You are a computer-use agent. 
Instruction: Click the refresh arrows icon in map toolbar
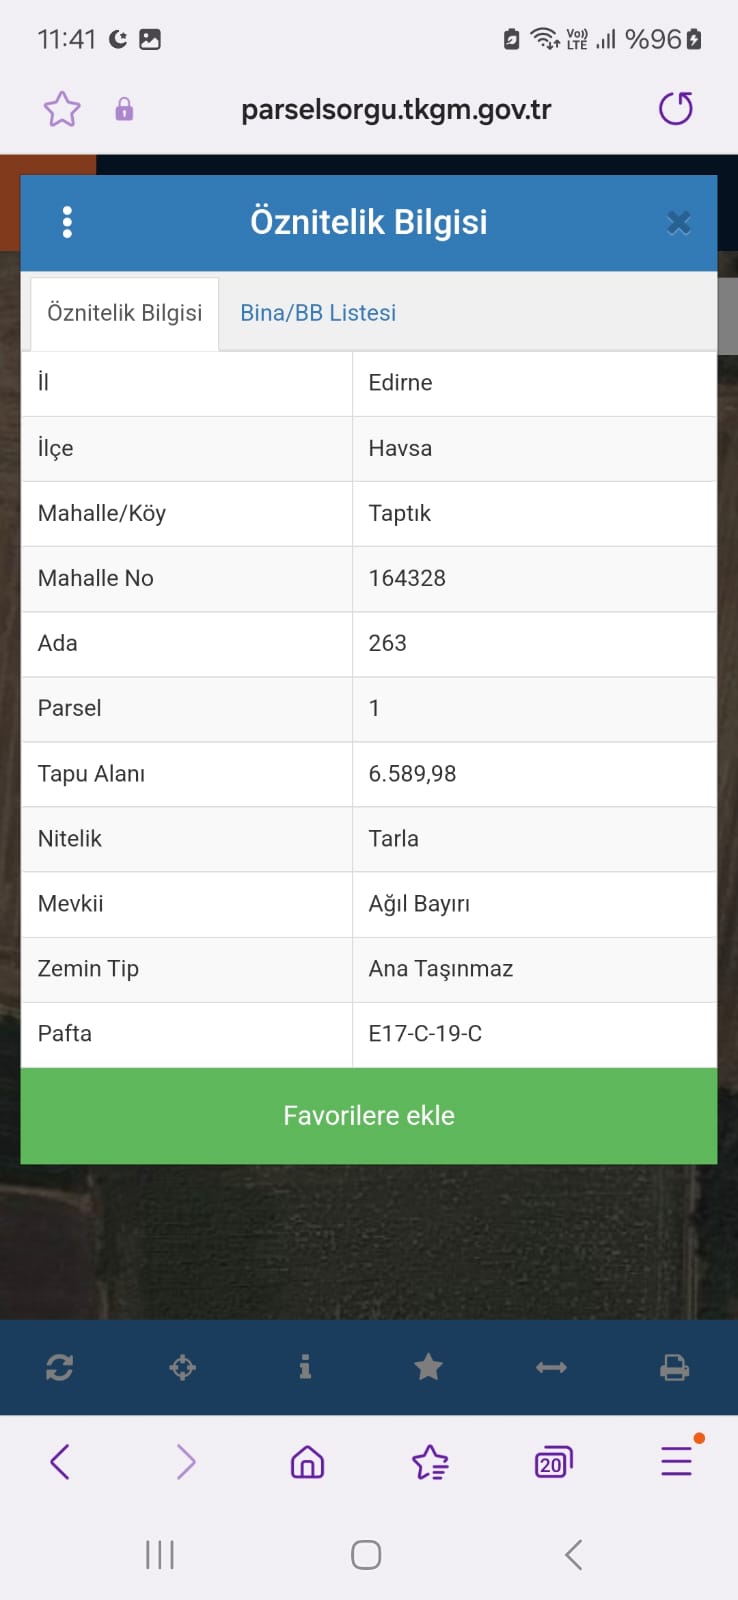[x=60, y=1367]
